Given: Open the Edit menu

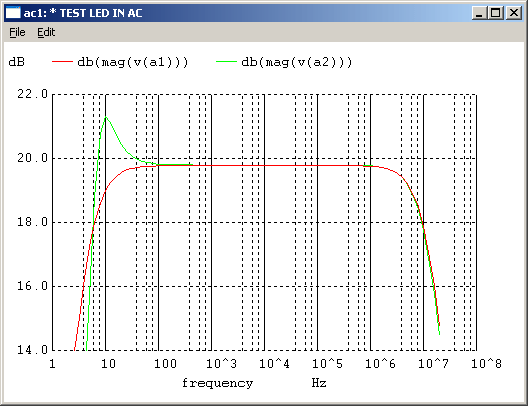Looking at the screenshot, I should tap(46, 32).
